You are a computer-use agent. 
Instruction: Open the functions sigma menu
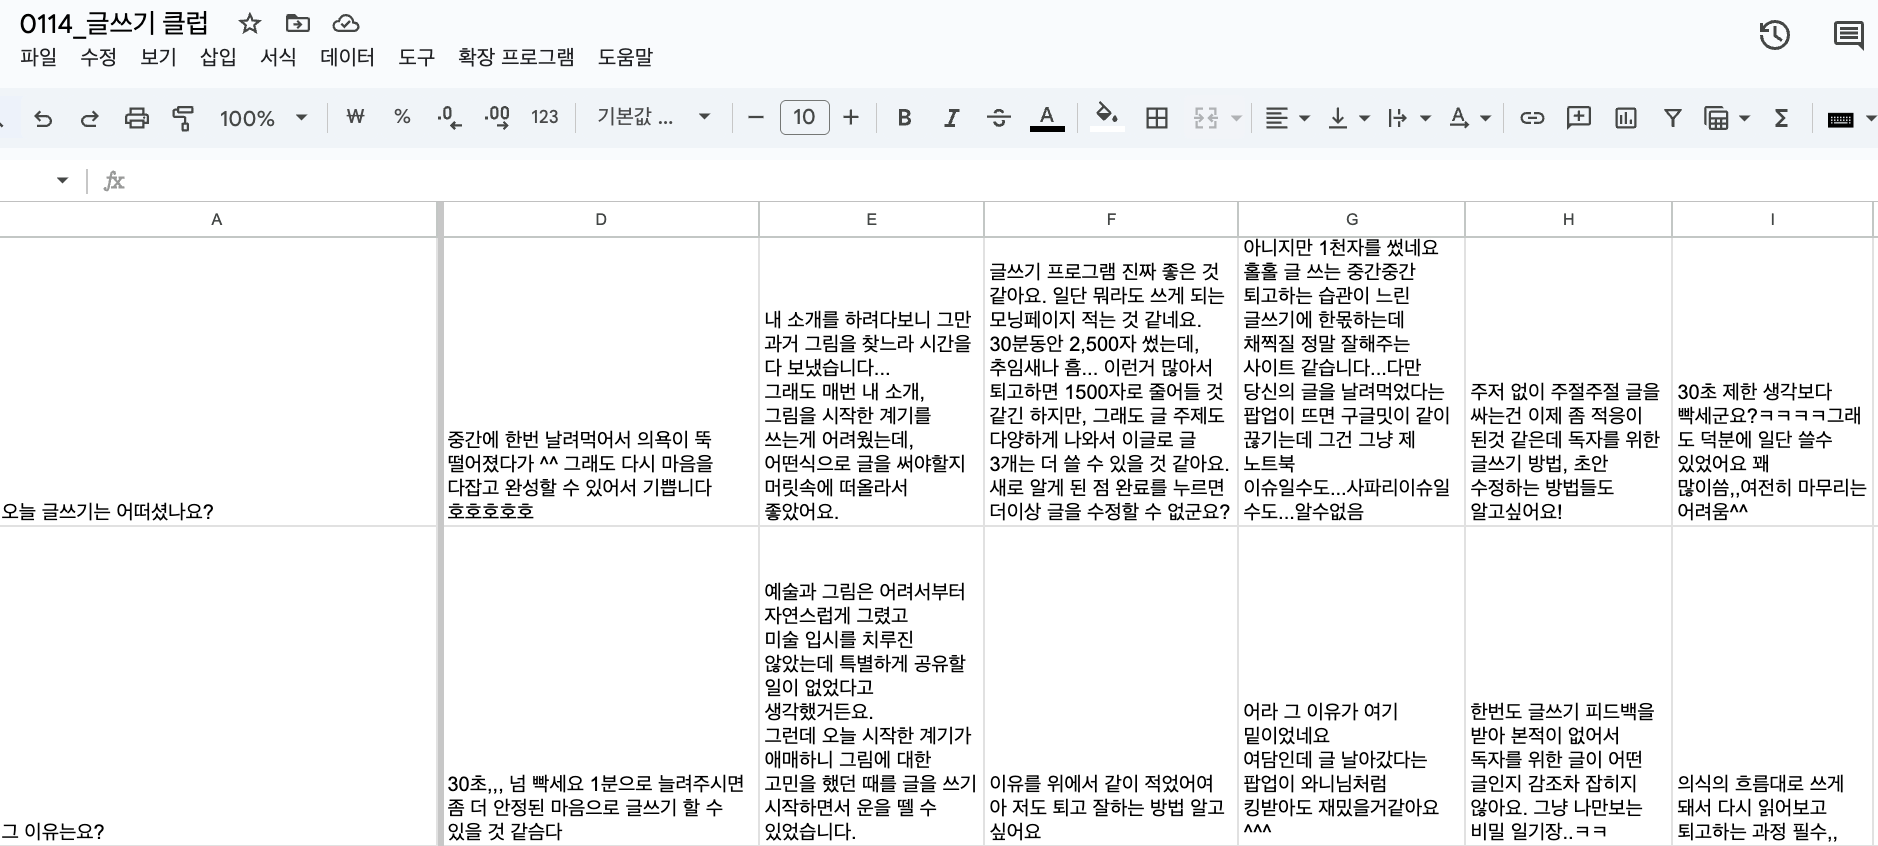1781,118
